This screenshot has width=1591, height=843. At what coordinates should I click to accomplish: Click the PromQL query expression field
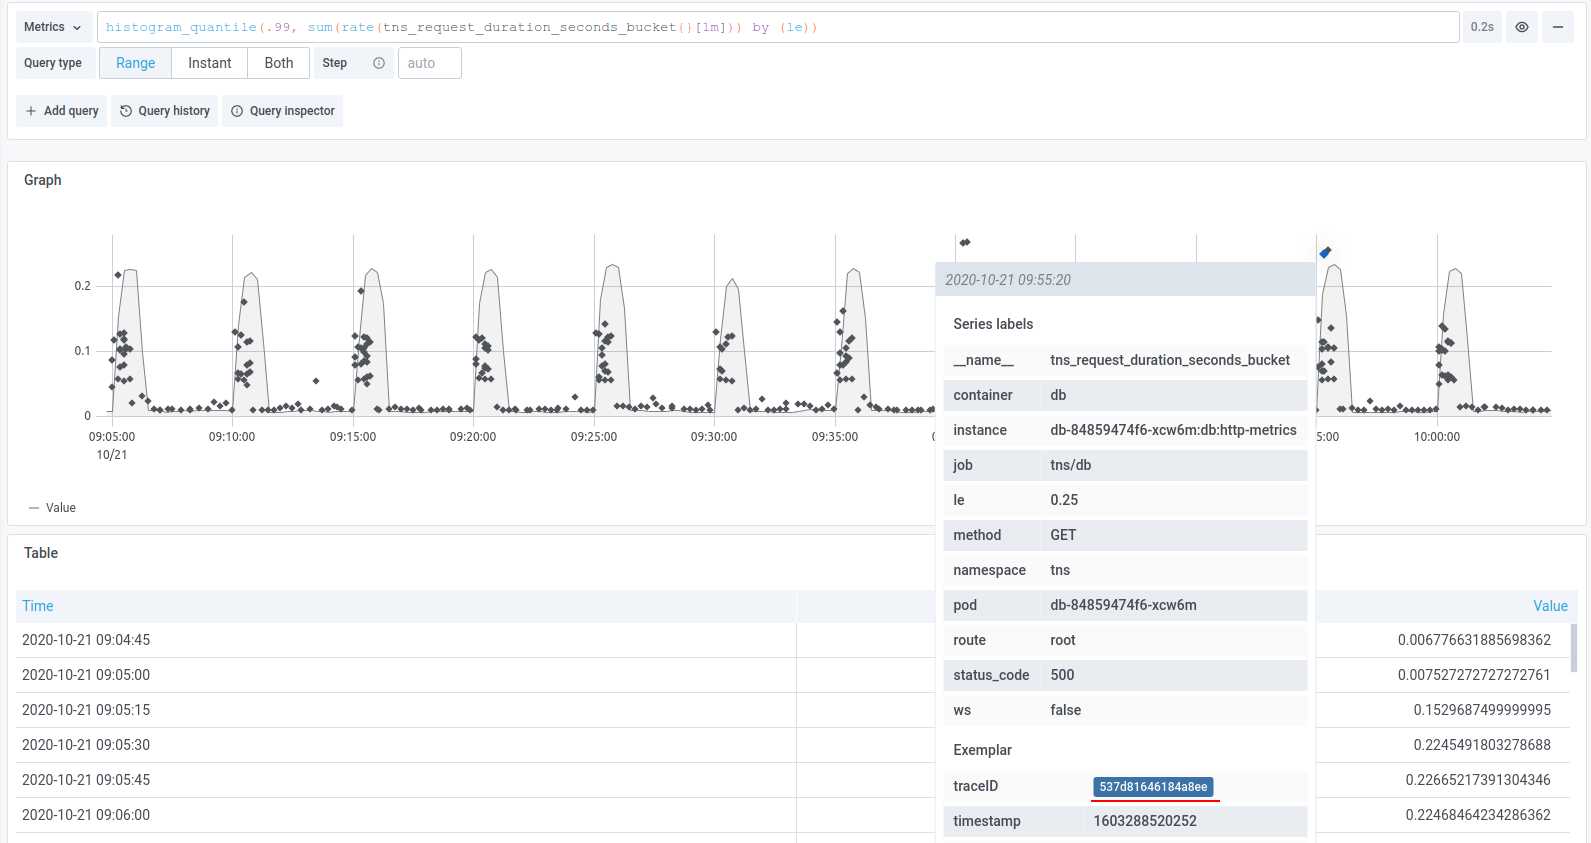[777, 27]
